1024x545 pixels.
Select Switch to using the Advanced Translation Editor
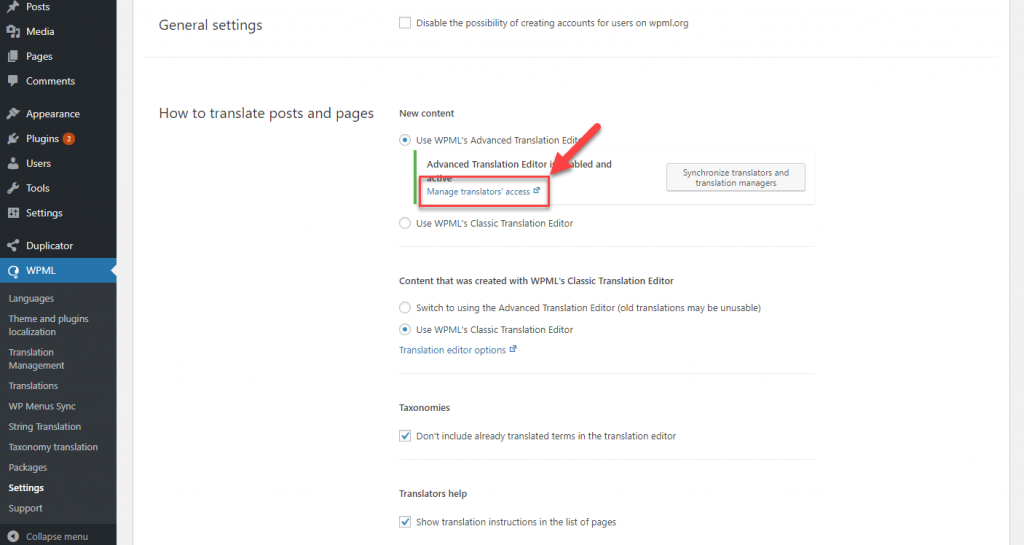coord(405,307)
